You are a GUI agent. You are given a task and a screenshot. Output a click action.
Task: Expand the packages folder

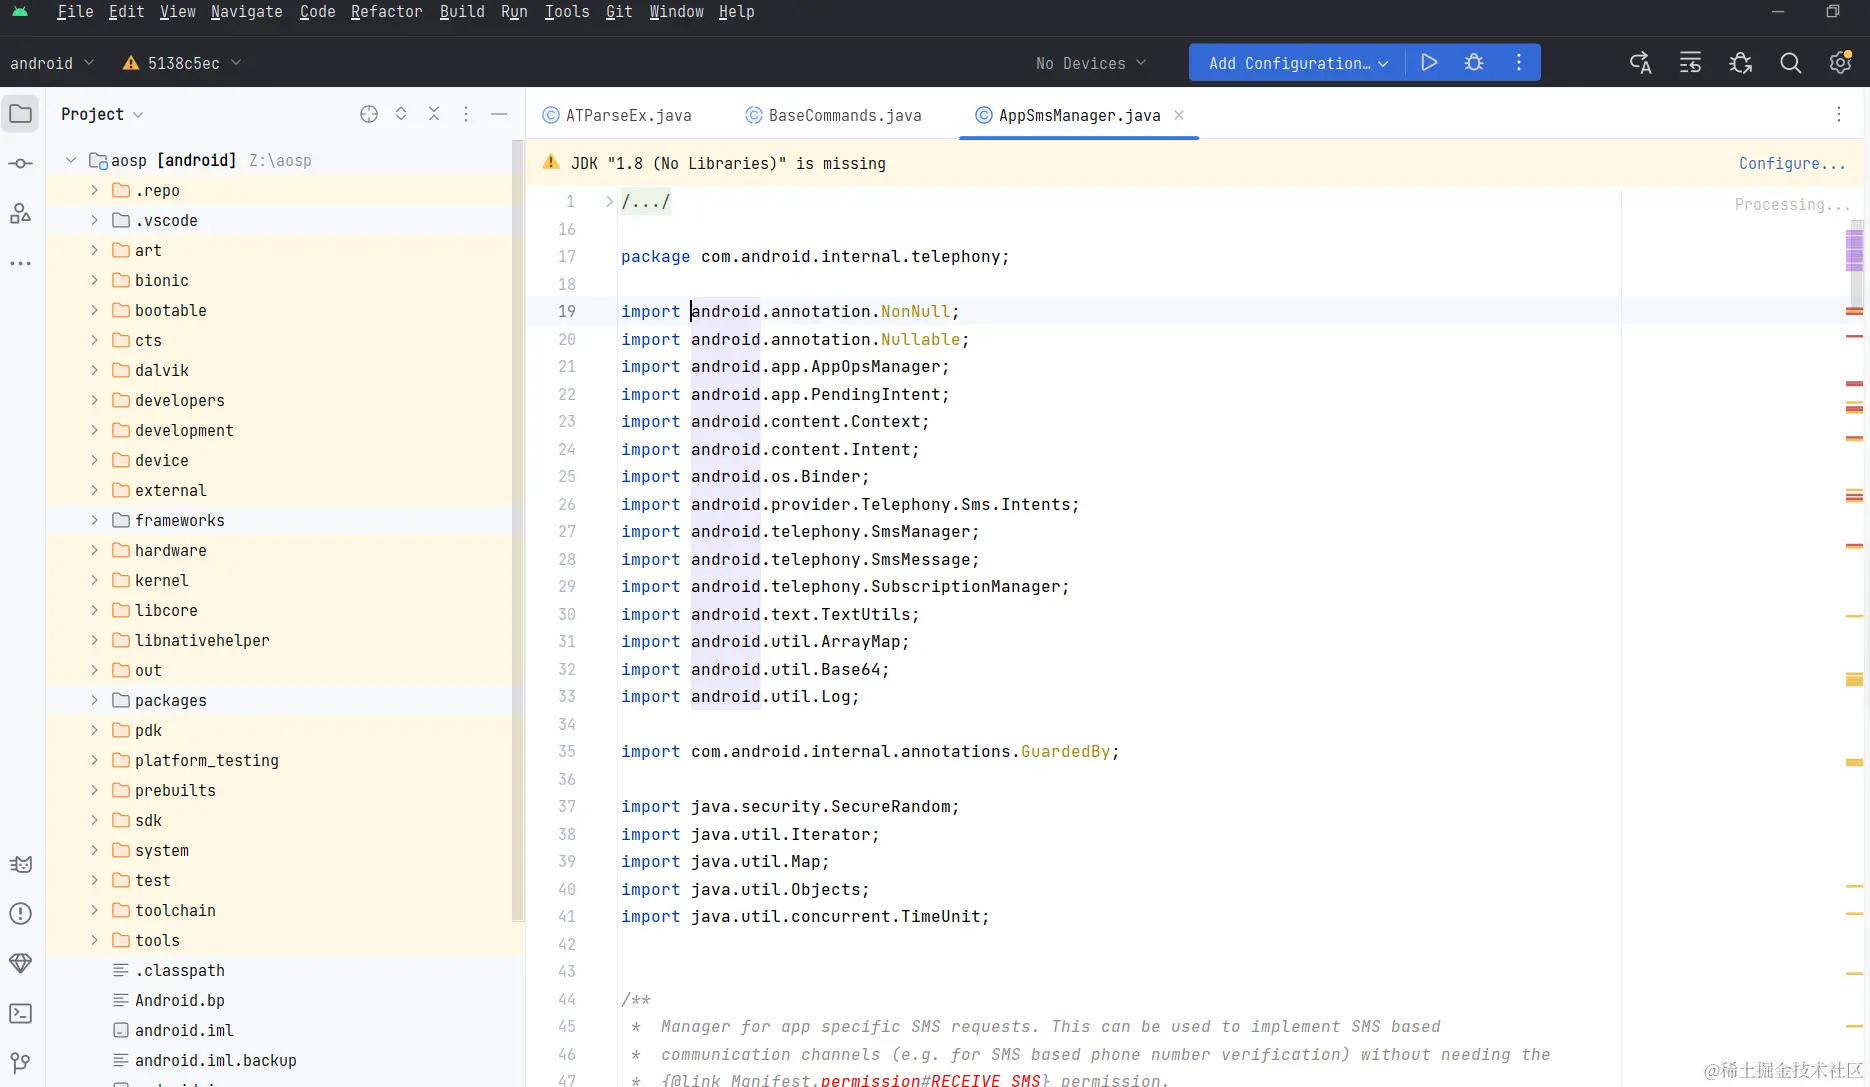pos(95,700)
